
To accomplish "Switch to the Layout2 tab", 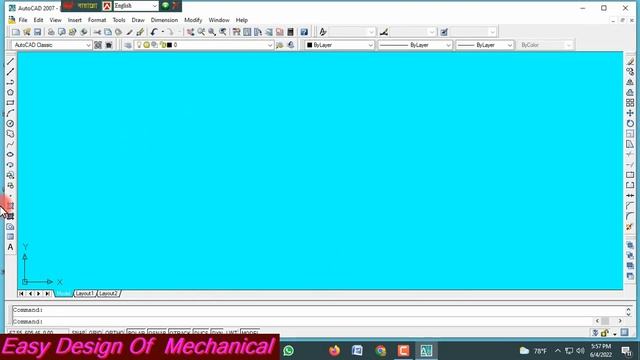I will coord(109,293).
